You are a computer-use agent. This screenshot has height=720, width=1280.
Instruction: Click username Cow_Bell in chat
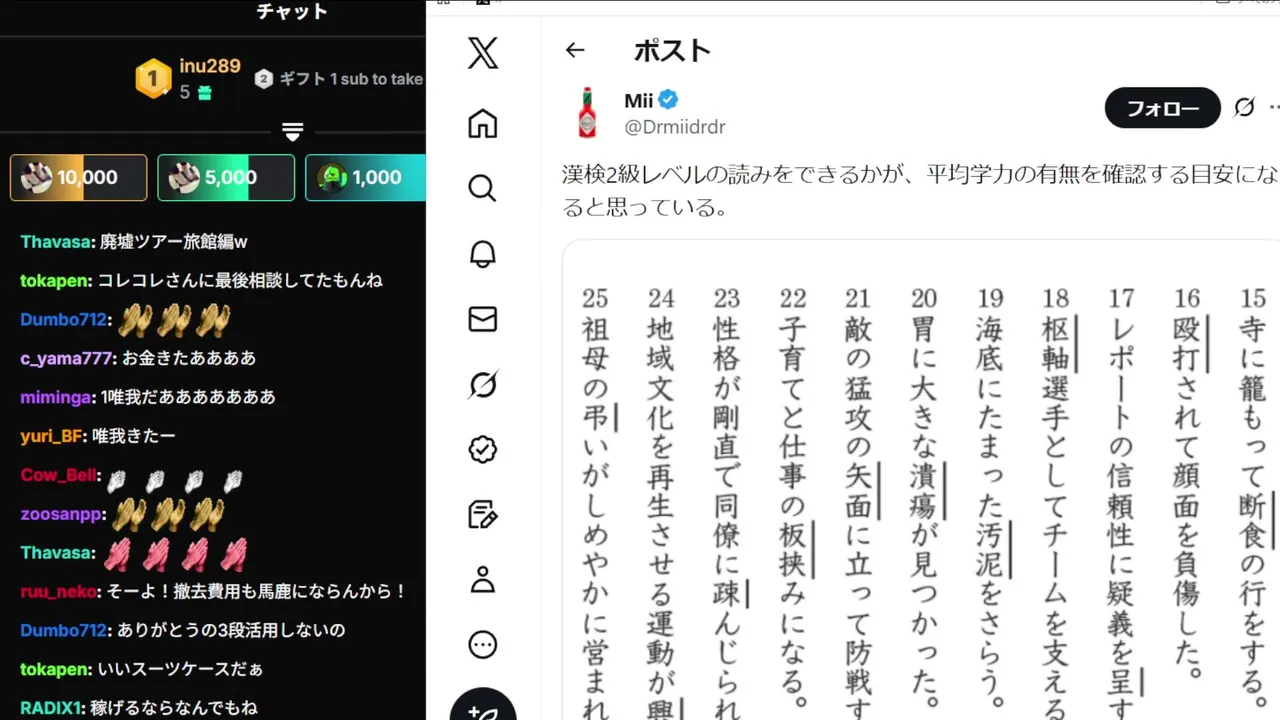click(59, 475)
